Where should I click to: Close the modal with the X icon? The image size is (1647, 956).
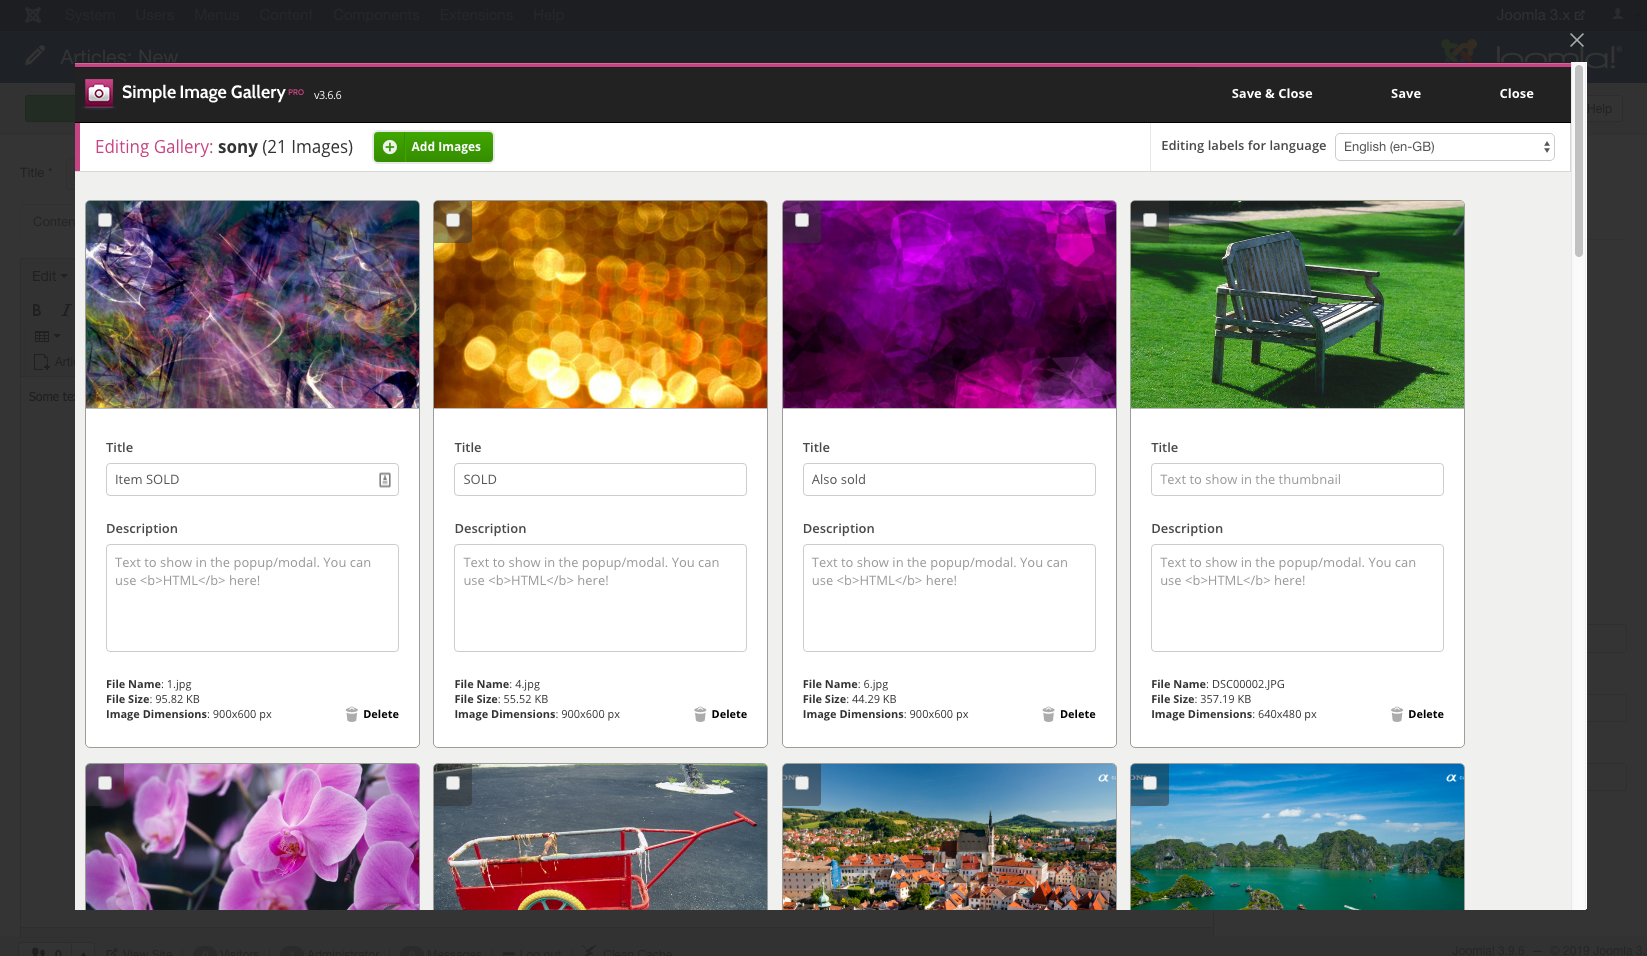[x=1577, y=40]
